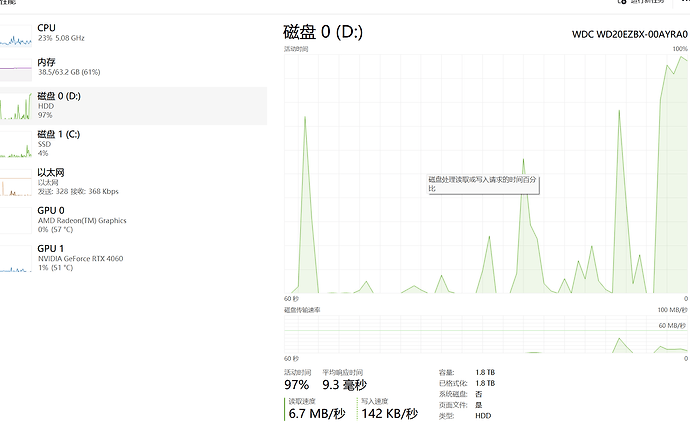Image resolution: width=690 pixels, height=427 pixels.
Task: Click the 系统磁盘 label
Action: click(453, 394)
